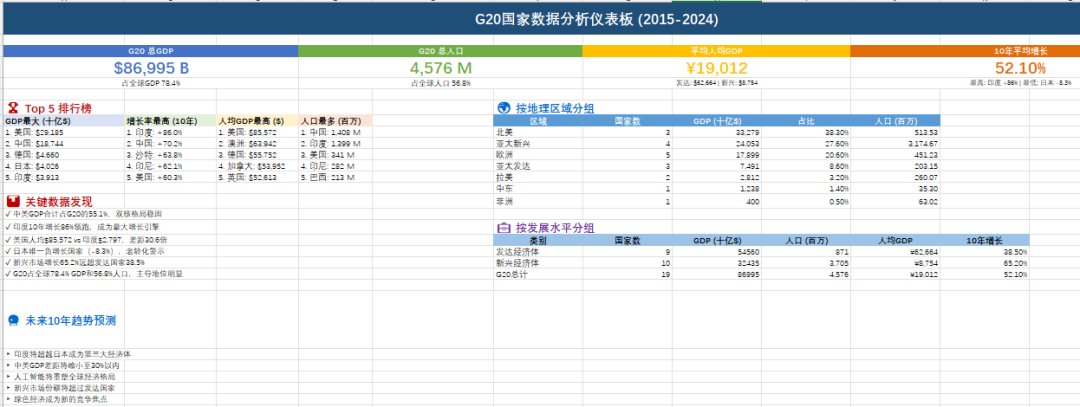Click the population cell 3,174.67

point(895,143)
